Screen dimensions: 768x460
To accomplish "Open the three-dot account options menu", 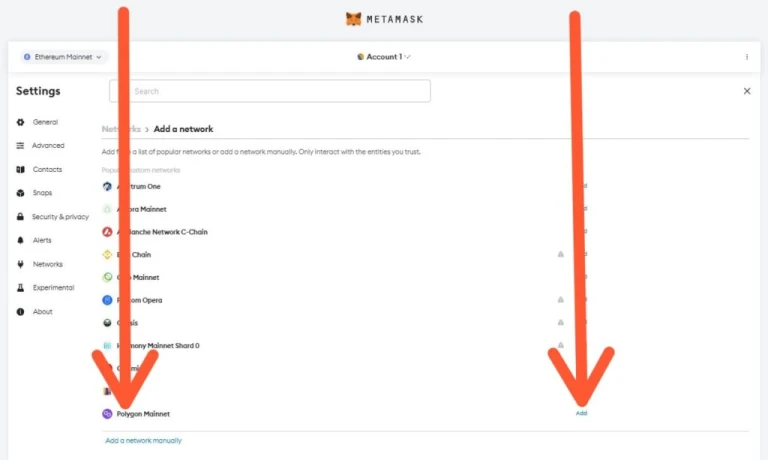I will [746, 57].
